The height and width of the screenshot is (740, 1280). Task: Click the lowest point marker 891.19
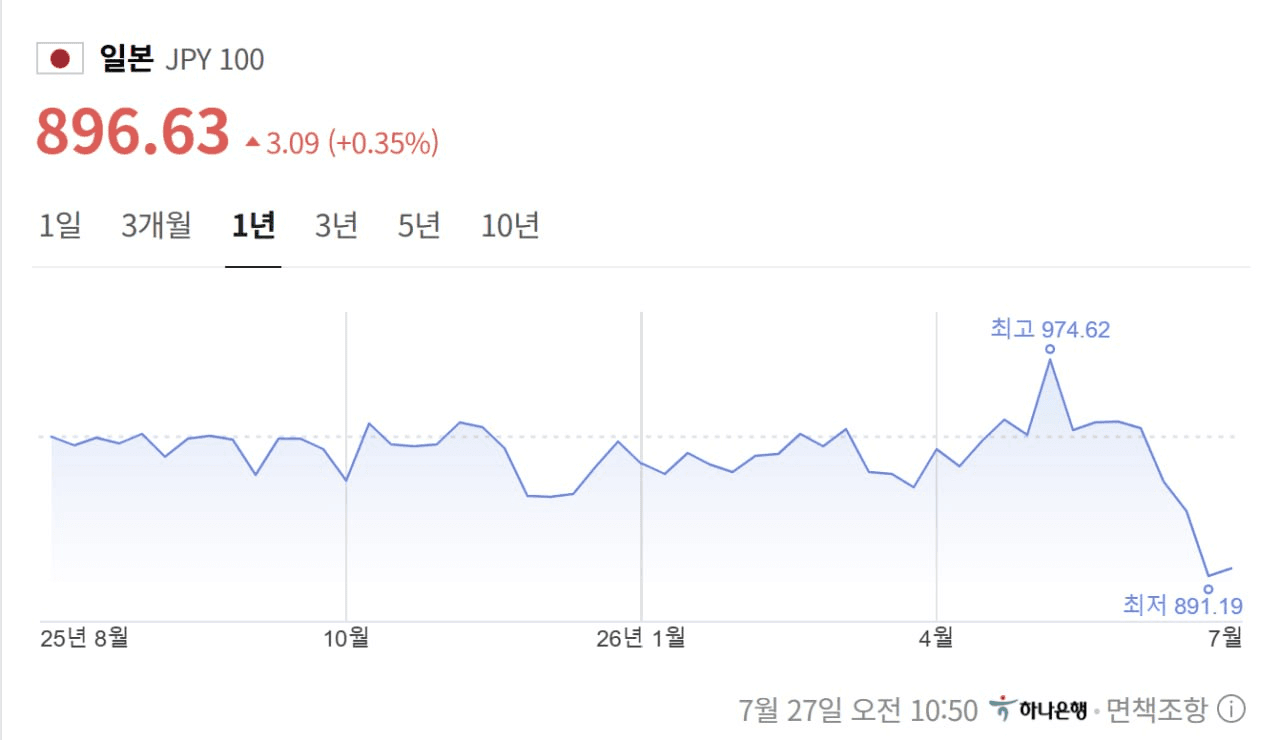click(1208, 589)
